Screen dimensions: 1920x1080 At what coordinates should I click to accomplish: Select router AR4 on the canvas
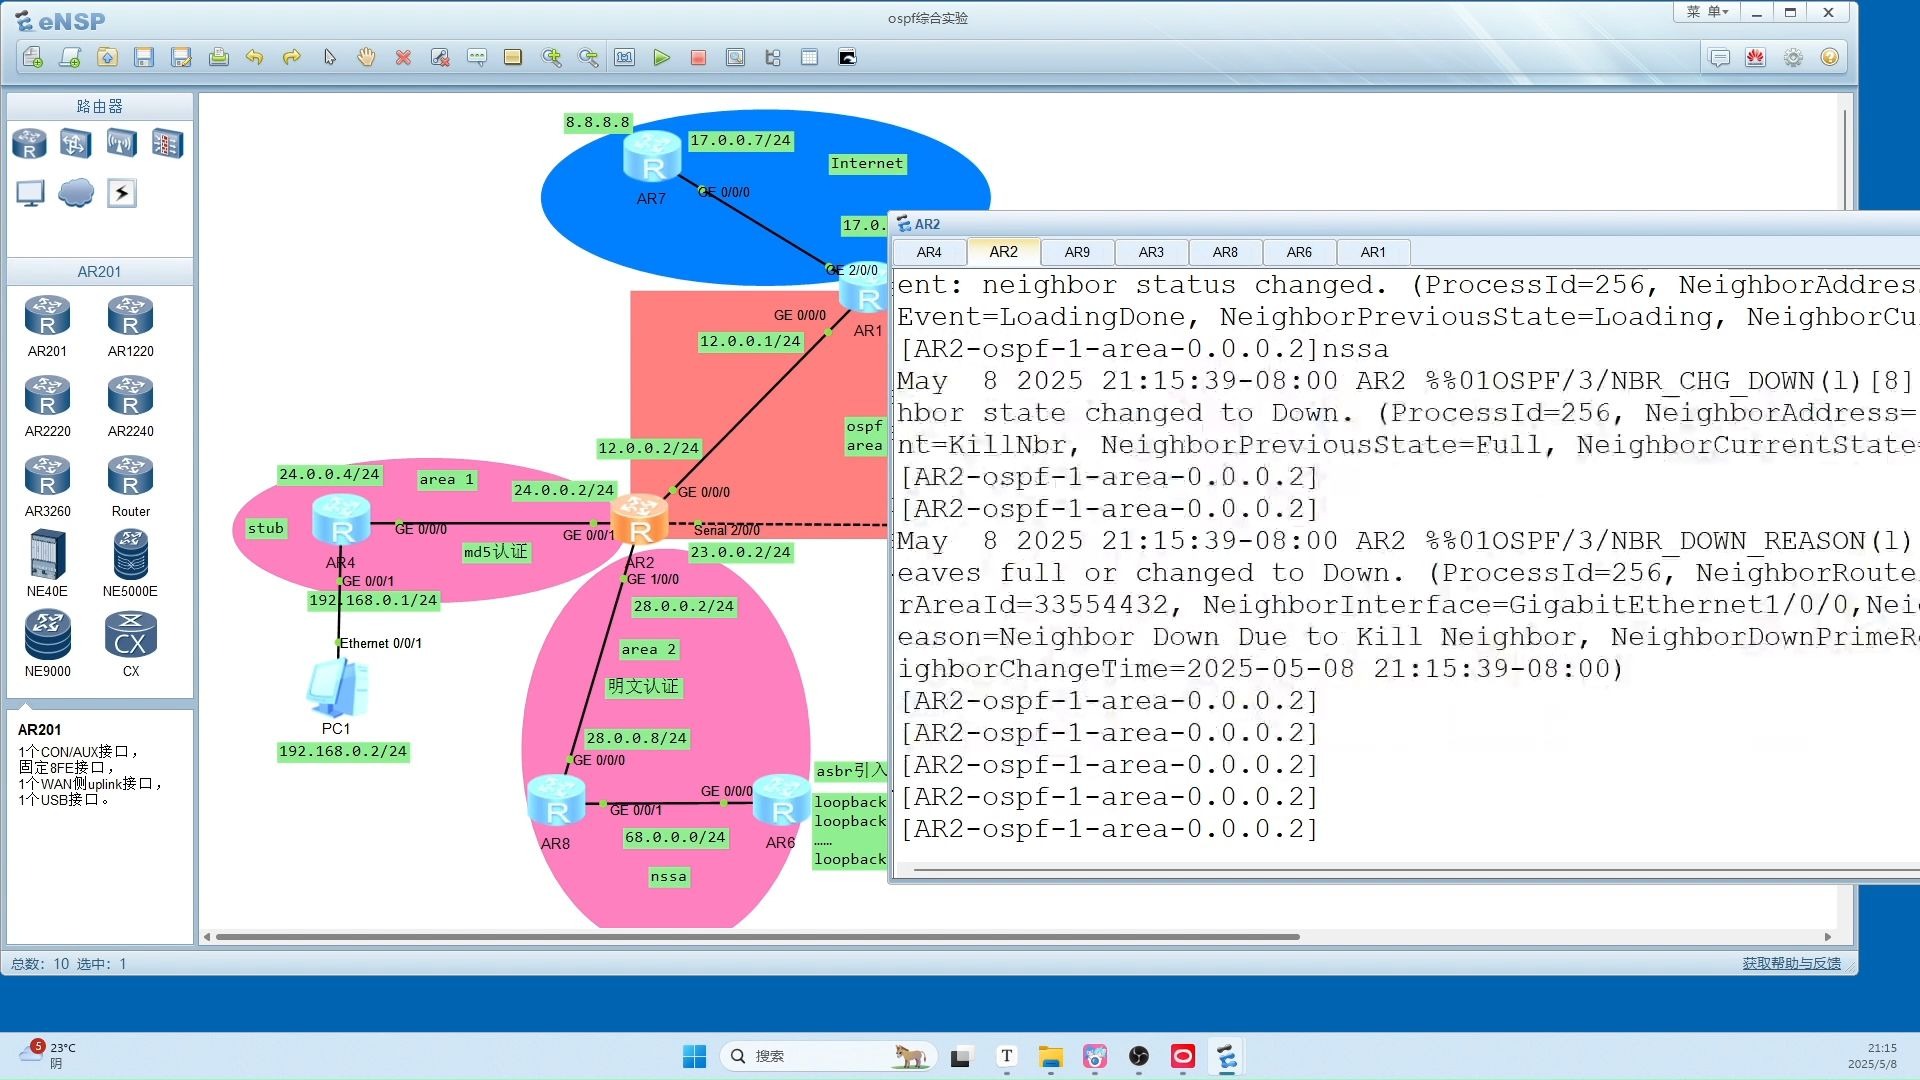341,521
